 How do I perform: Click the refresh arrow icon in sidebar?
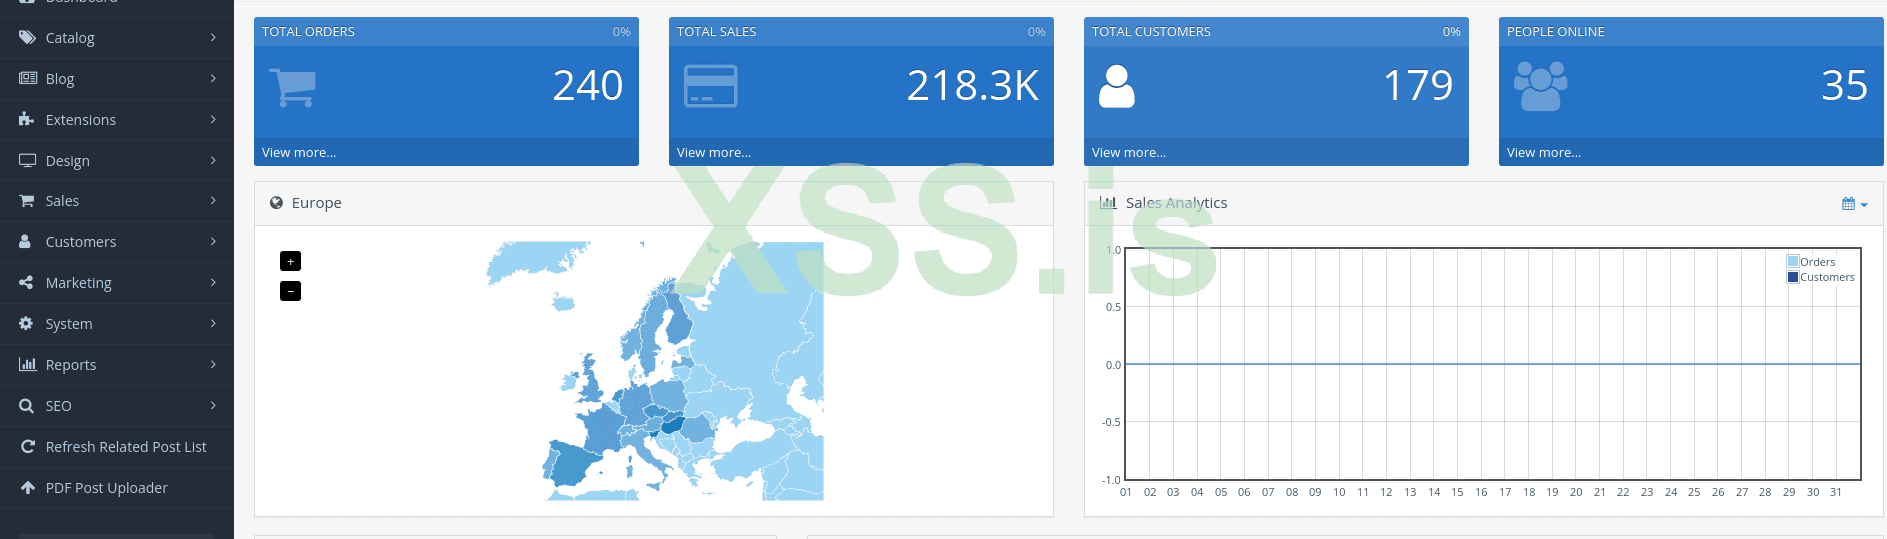pos(27,447)
